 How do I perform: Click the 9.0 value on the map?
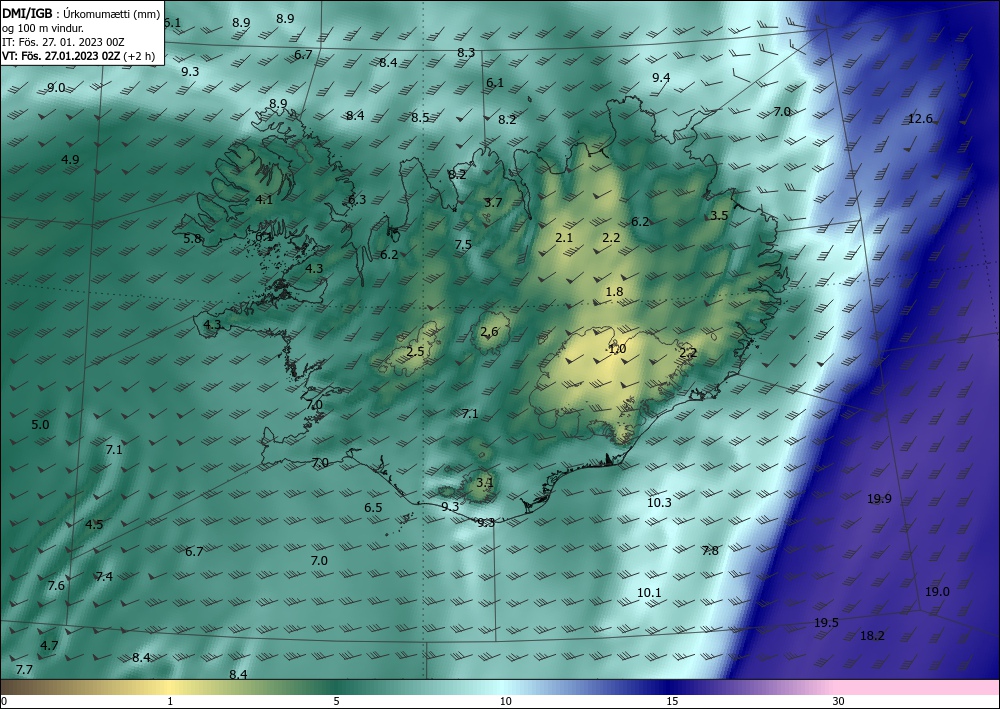(x=56, y=88)
